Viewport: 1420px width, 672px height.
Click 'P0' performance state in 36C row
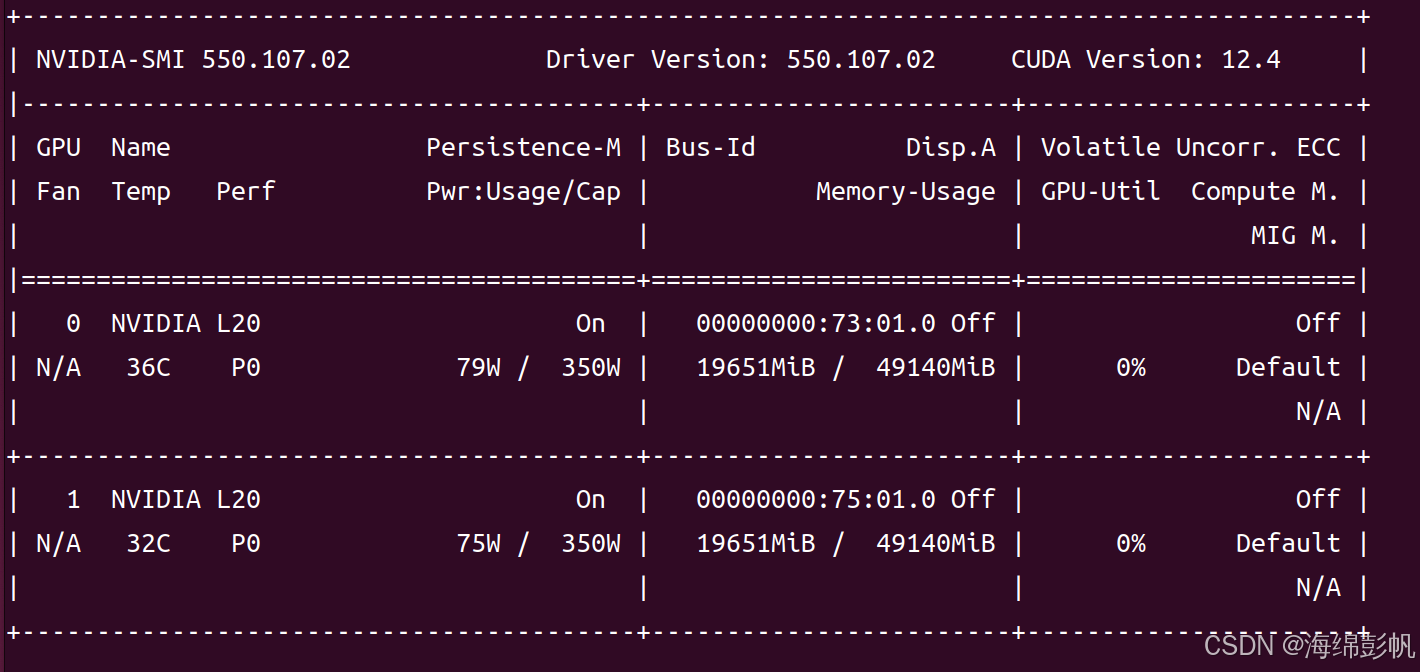tap(246, 368)
